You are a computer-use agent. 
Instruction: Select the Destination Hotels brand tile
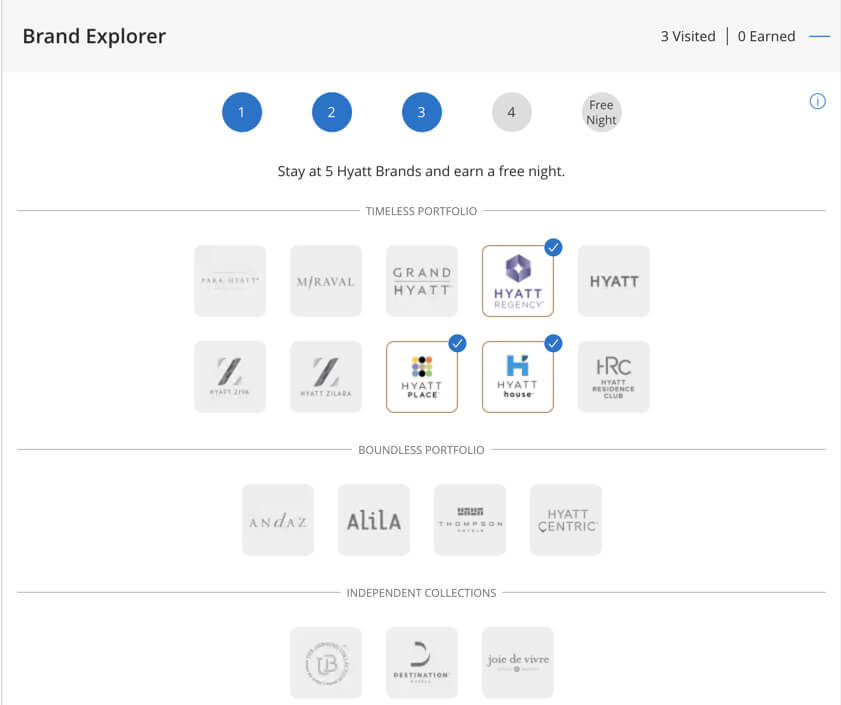tap(422, 662)
